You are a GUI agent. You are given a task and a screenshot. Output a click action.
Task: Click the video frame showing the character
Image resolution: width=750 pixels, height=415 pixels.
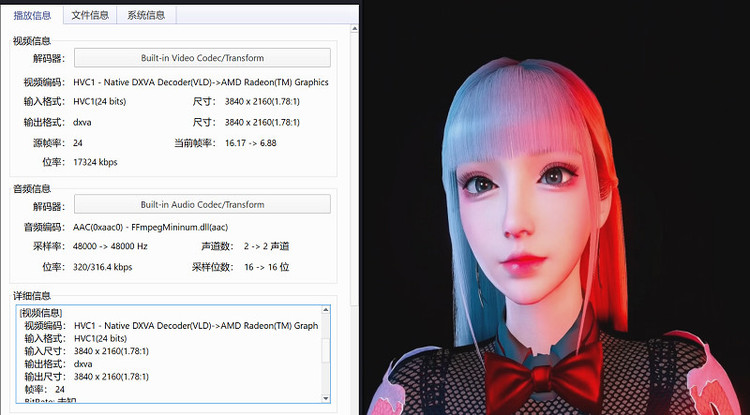pos(555,209)
